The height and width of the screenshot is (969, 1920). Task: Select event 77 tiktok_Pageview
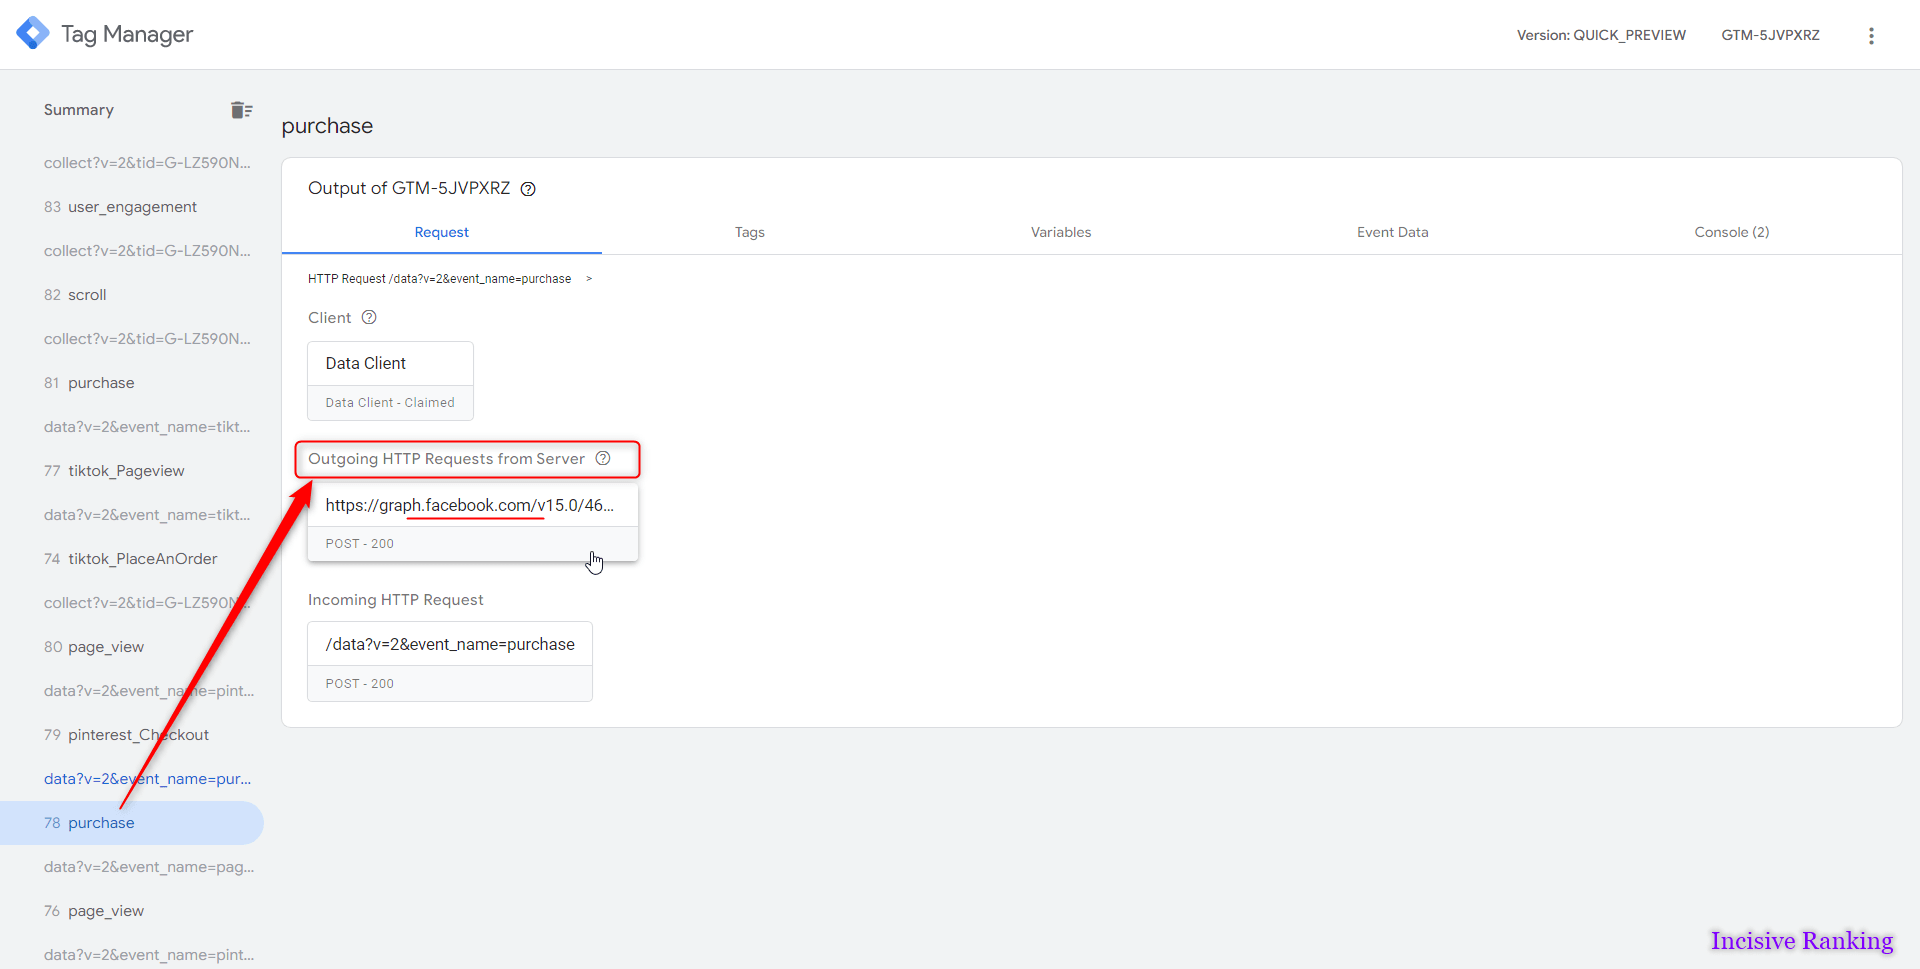[x=125, y=471]
